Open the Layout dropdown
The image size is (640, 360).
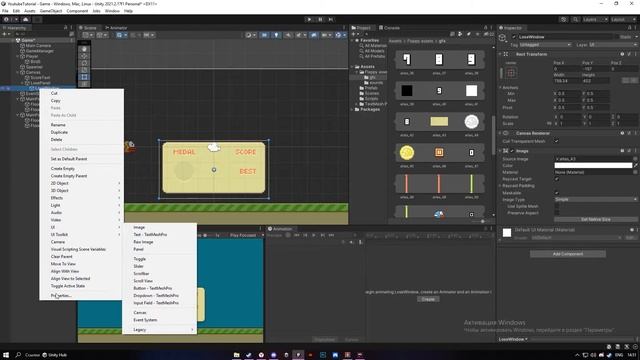click(623, 19)
